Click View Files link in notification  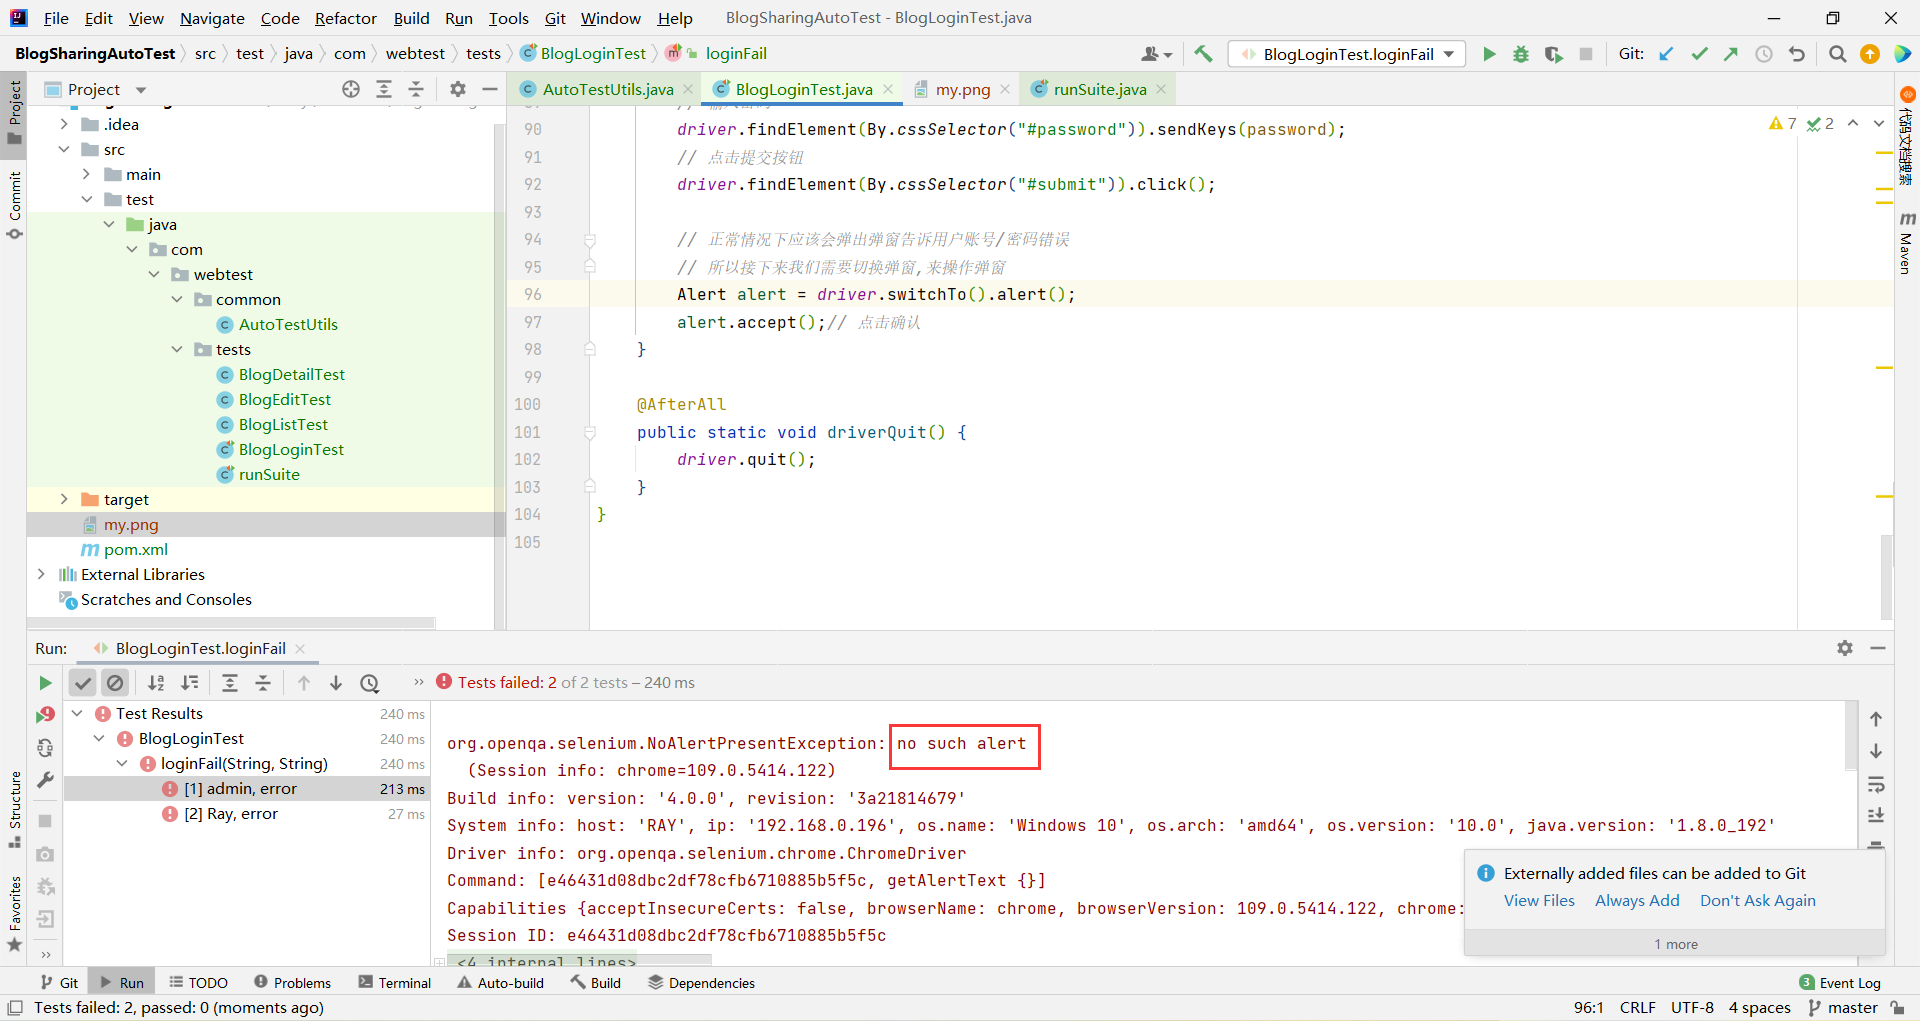(x=1539, y=900)
